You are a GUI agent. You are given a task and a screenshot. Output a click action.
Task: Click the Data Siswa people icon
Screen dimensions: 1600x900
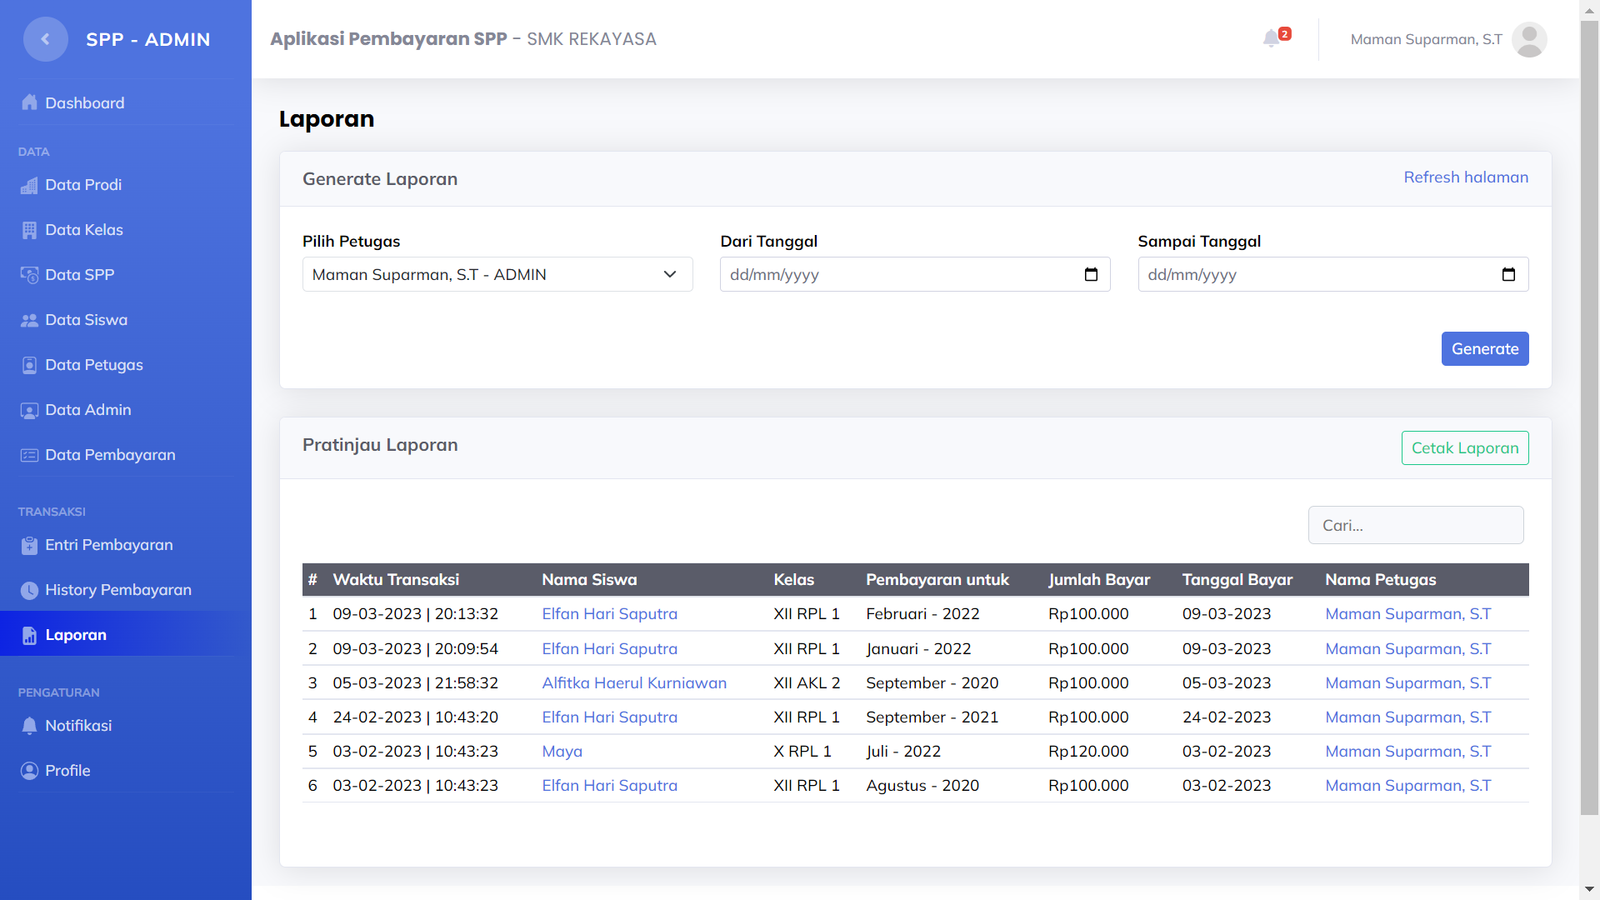tap(29, 320)
